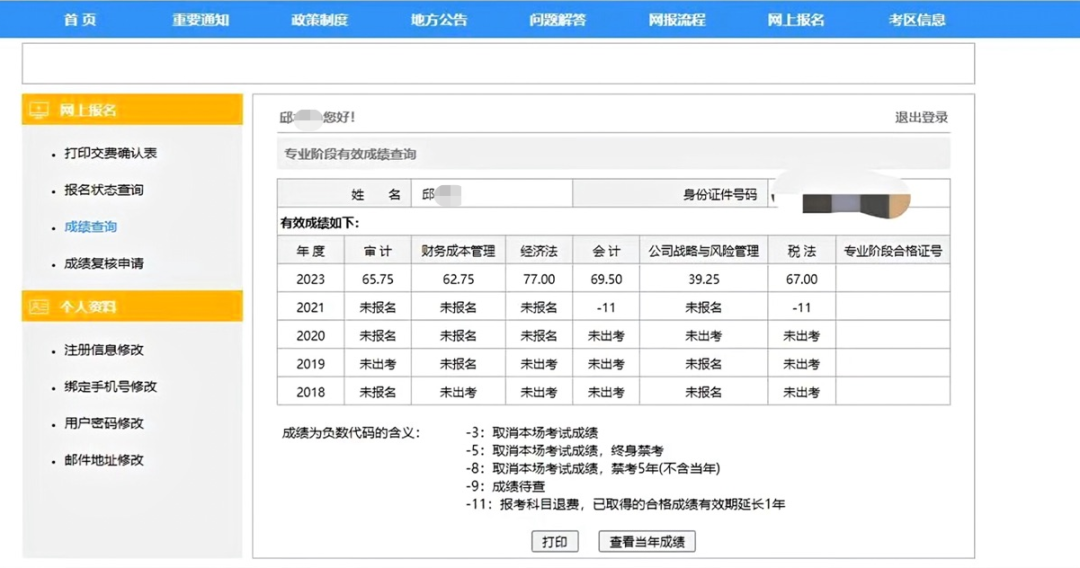Click the 审计 column header
This screenshot has height=568, width=1080.
(x=377, y=251)
